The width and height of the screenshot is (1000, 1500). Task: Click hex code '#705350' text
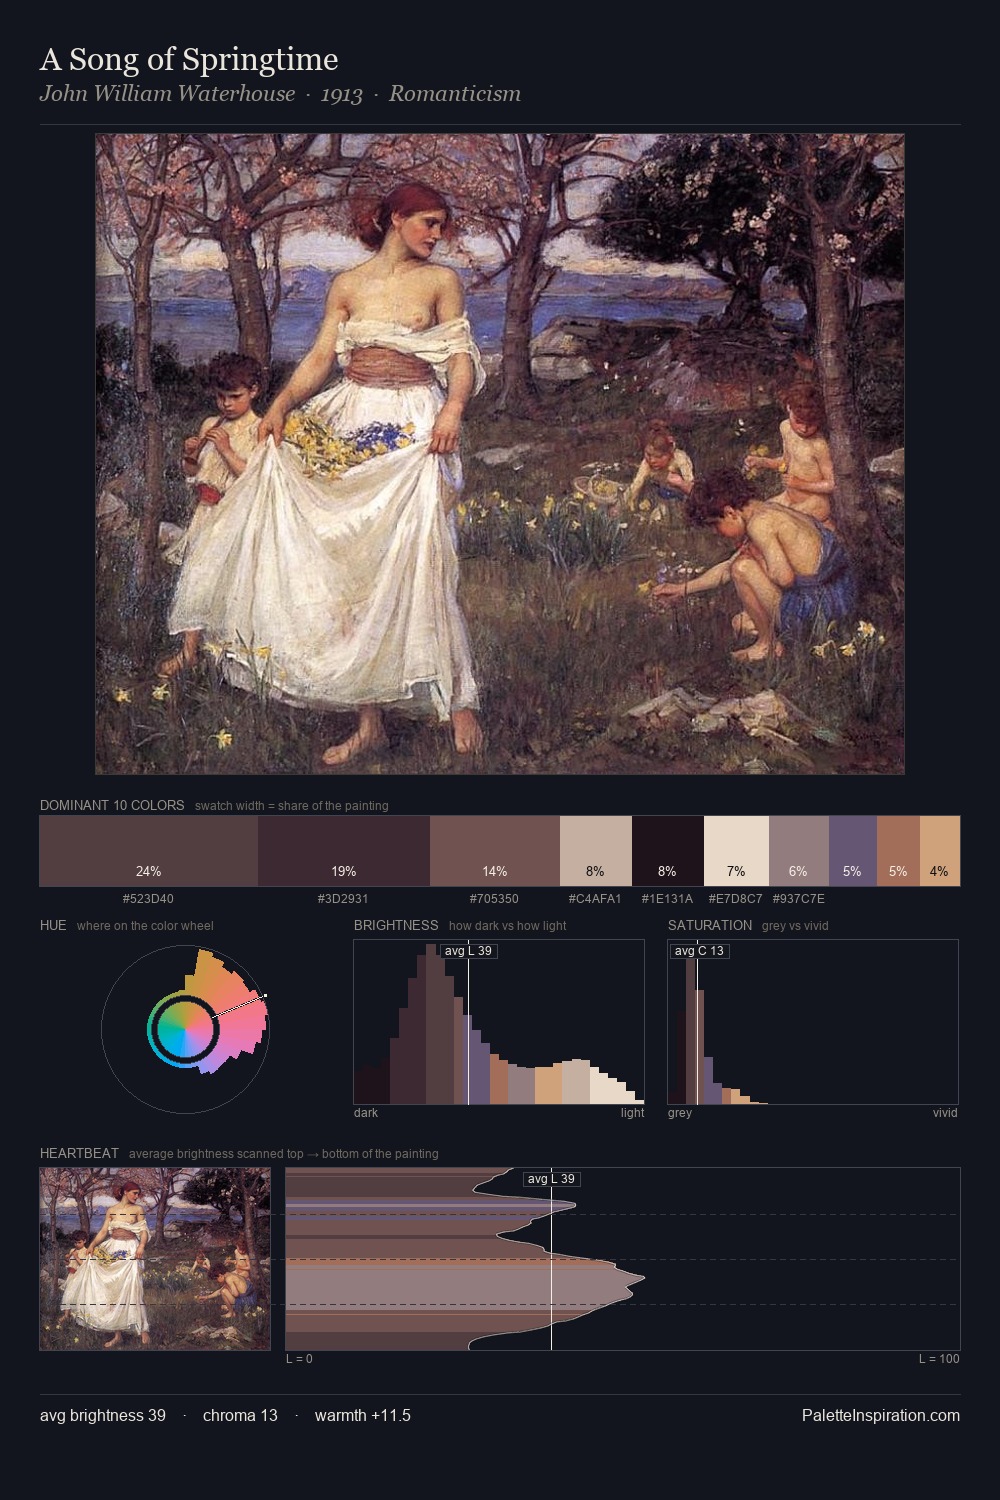click(x=494, y=899)
